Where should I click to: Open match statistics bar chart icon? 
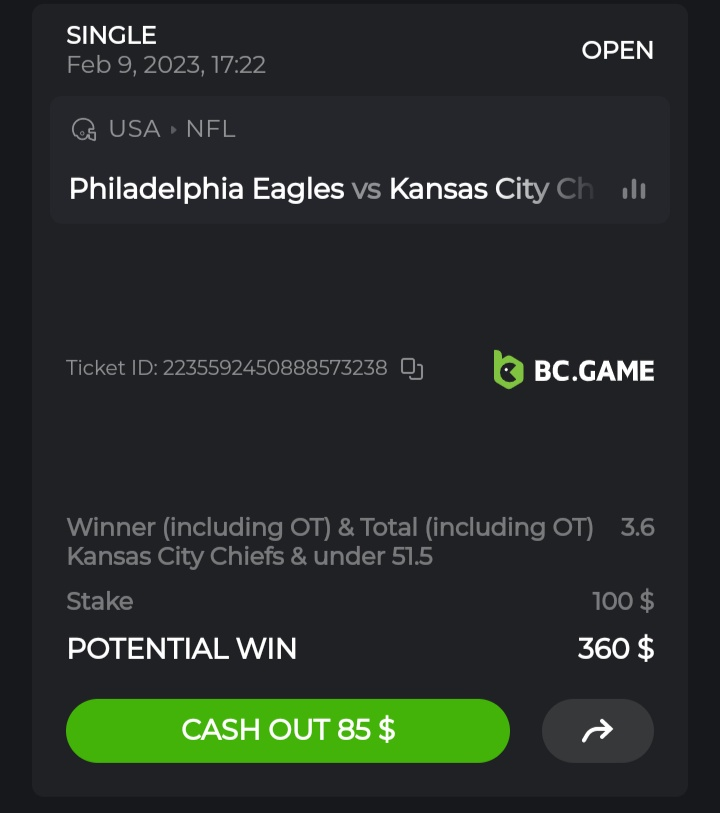[x=634, y=189]
